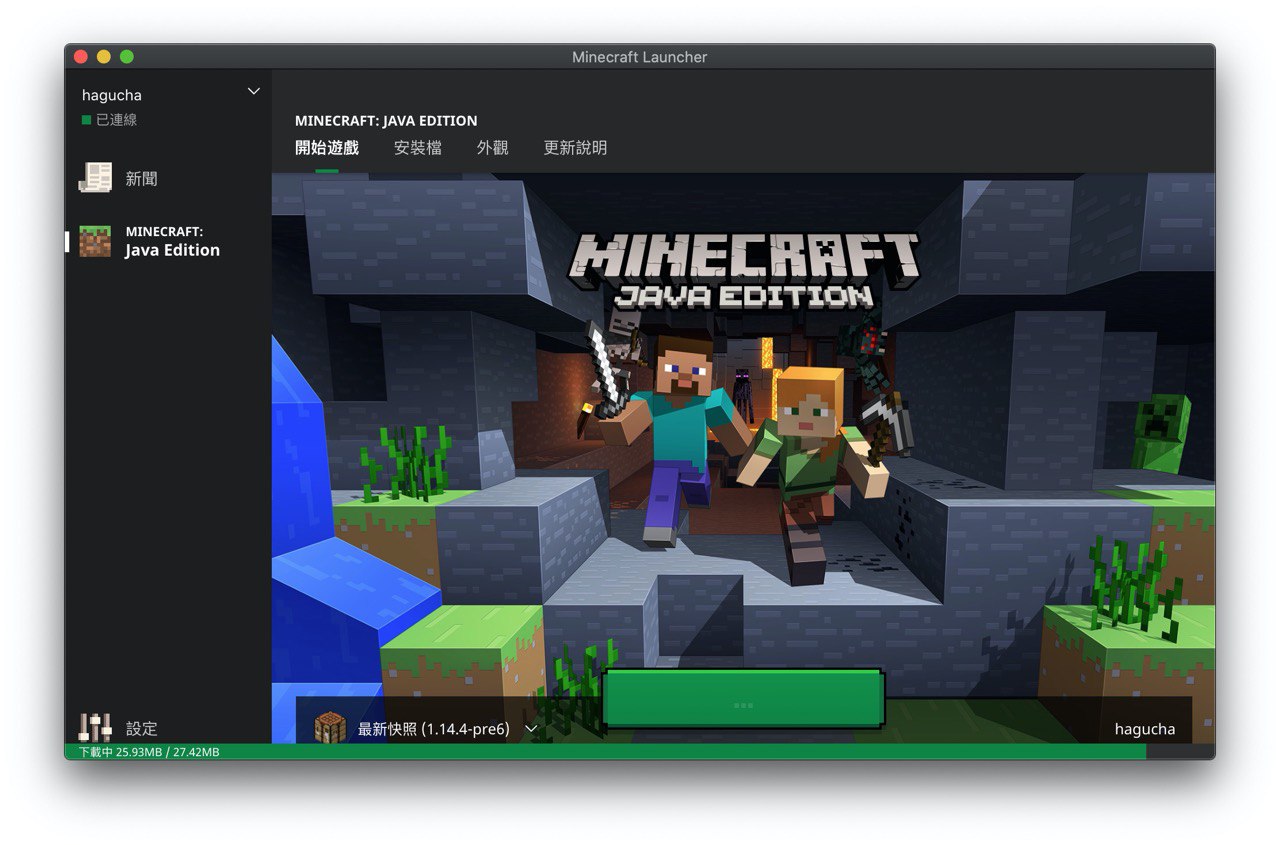Maximize the Minecraft Launcher window

[127, 57]
